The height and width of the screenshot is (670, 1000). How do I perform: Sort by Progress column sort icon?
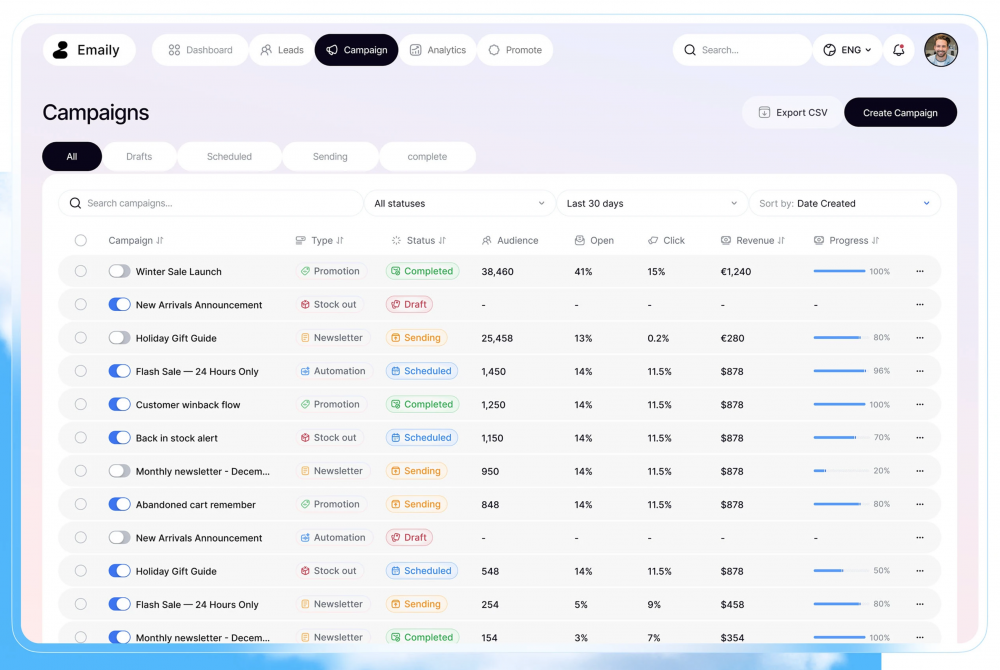point(875,241)
